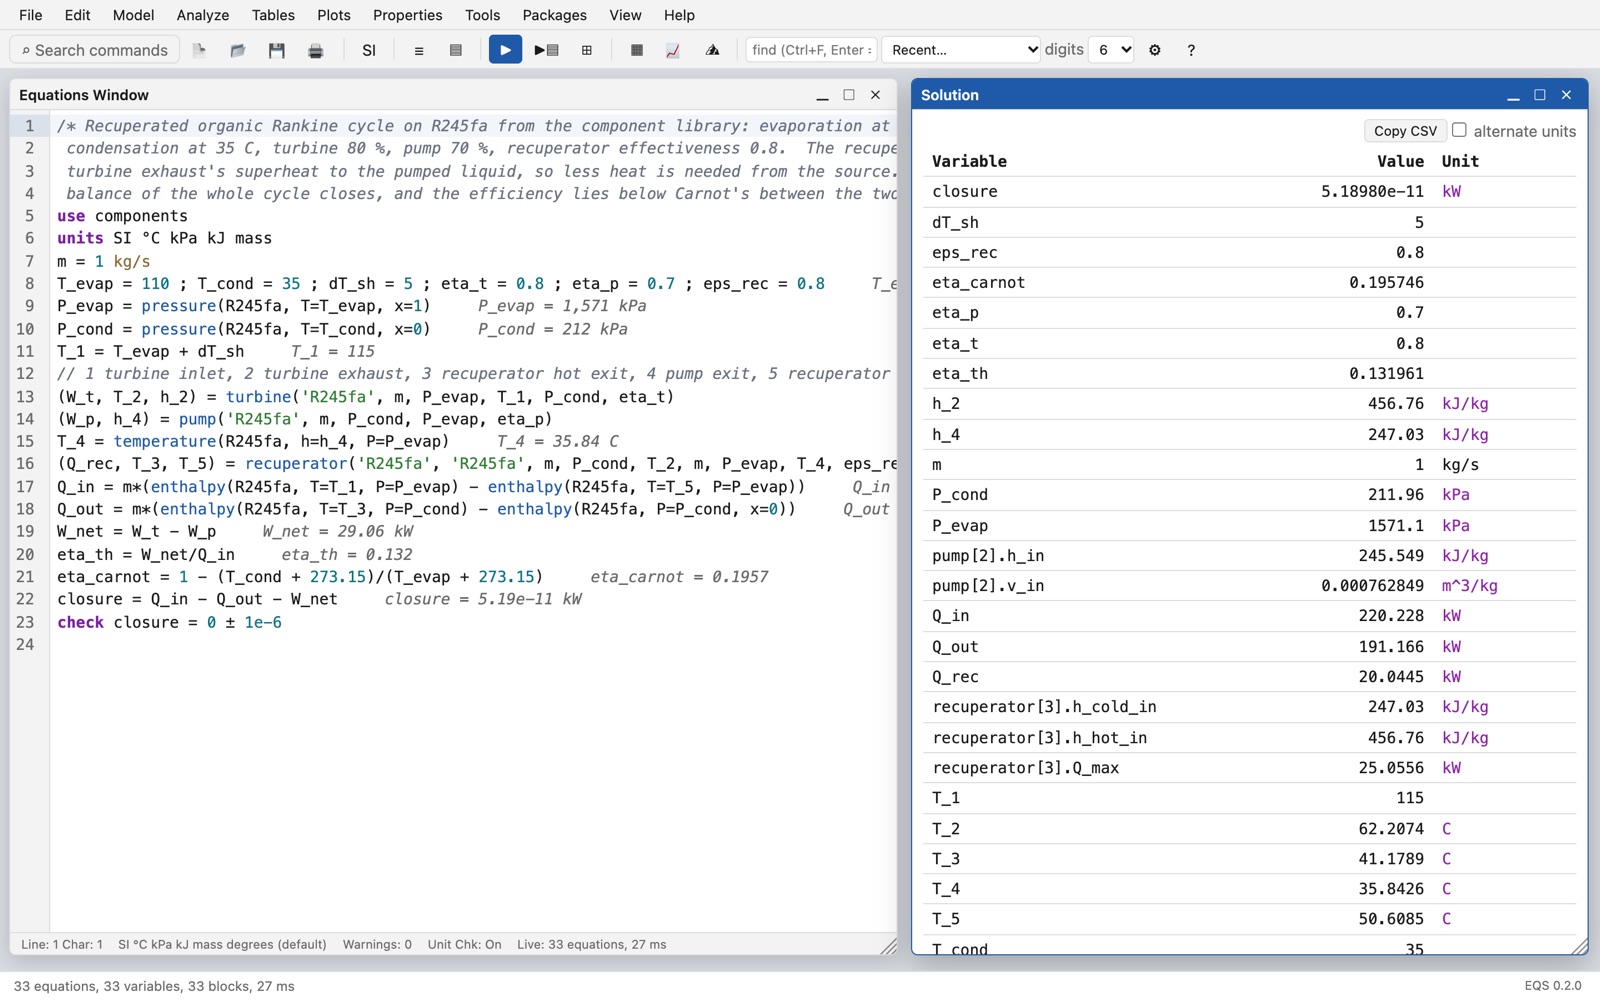Click the find text field in toolbar
This screenshot has height=1000, width=1600.
(811, 49)
